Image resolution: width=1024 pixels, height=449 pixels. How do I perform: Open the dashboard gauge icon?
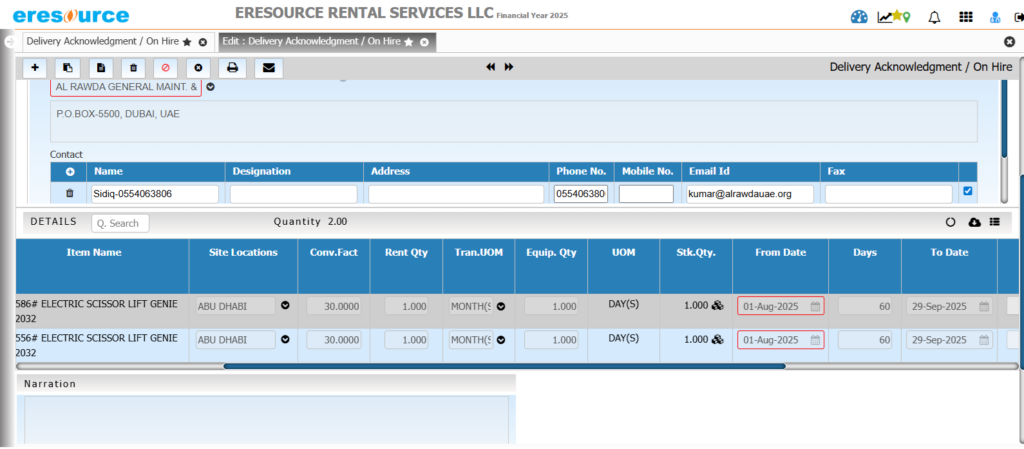tap(859, 17)
